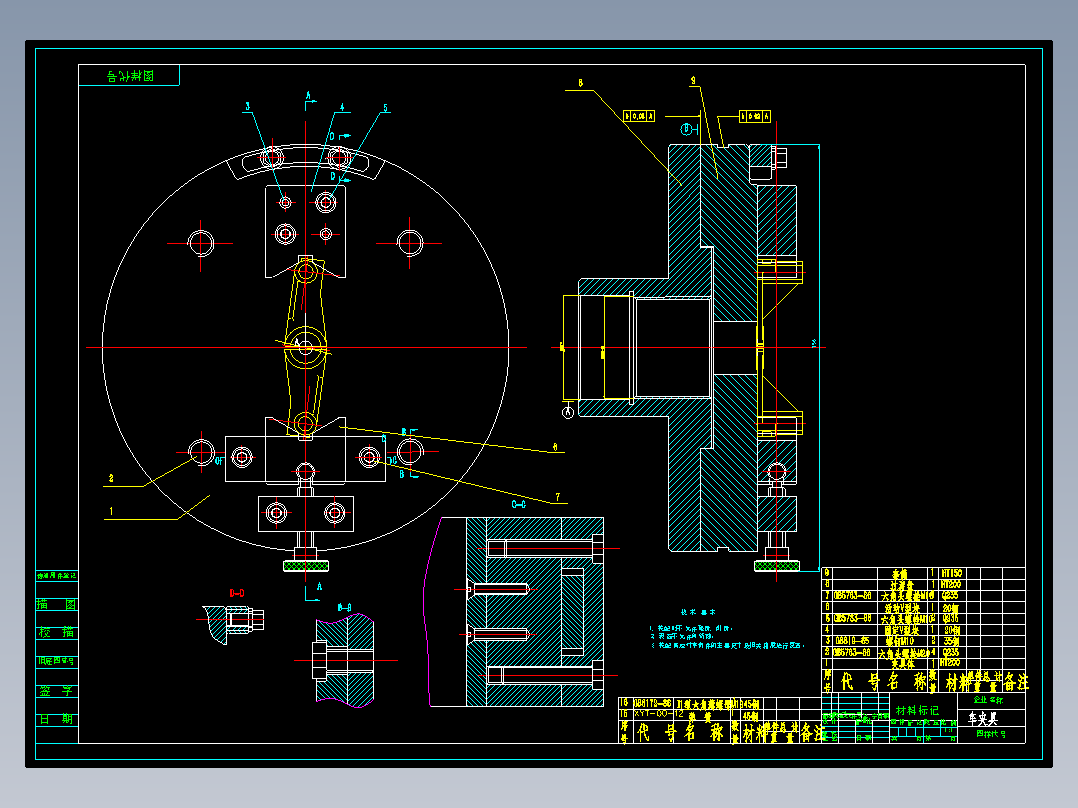The width and height of the screenshot is (1078, 808).
Task: Select the HT150 material cell in parts list
Action: [x=952, y=573]
